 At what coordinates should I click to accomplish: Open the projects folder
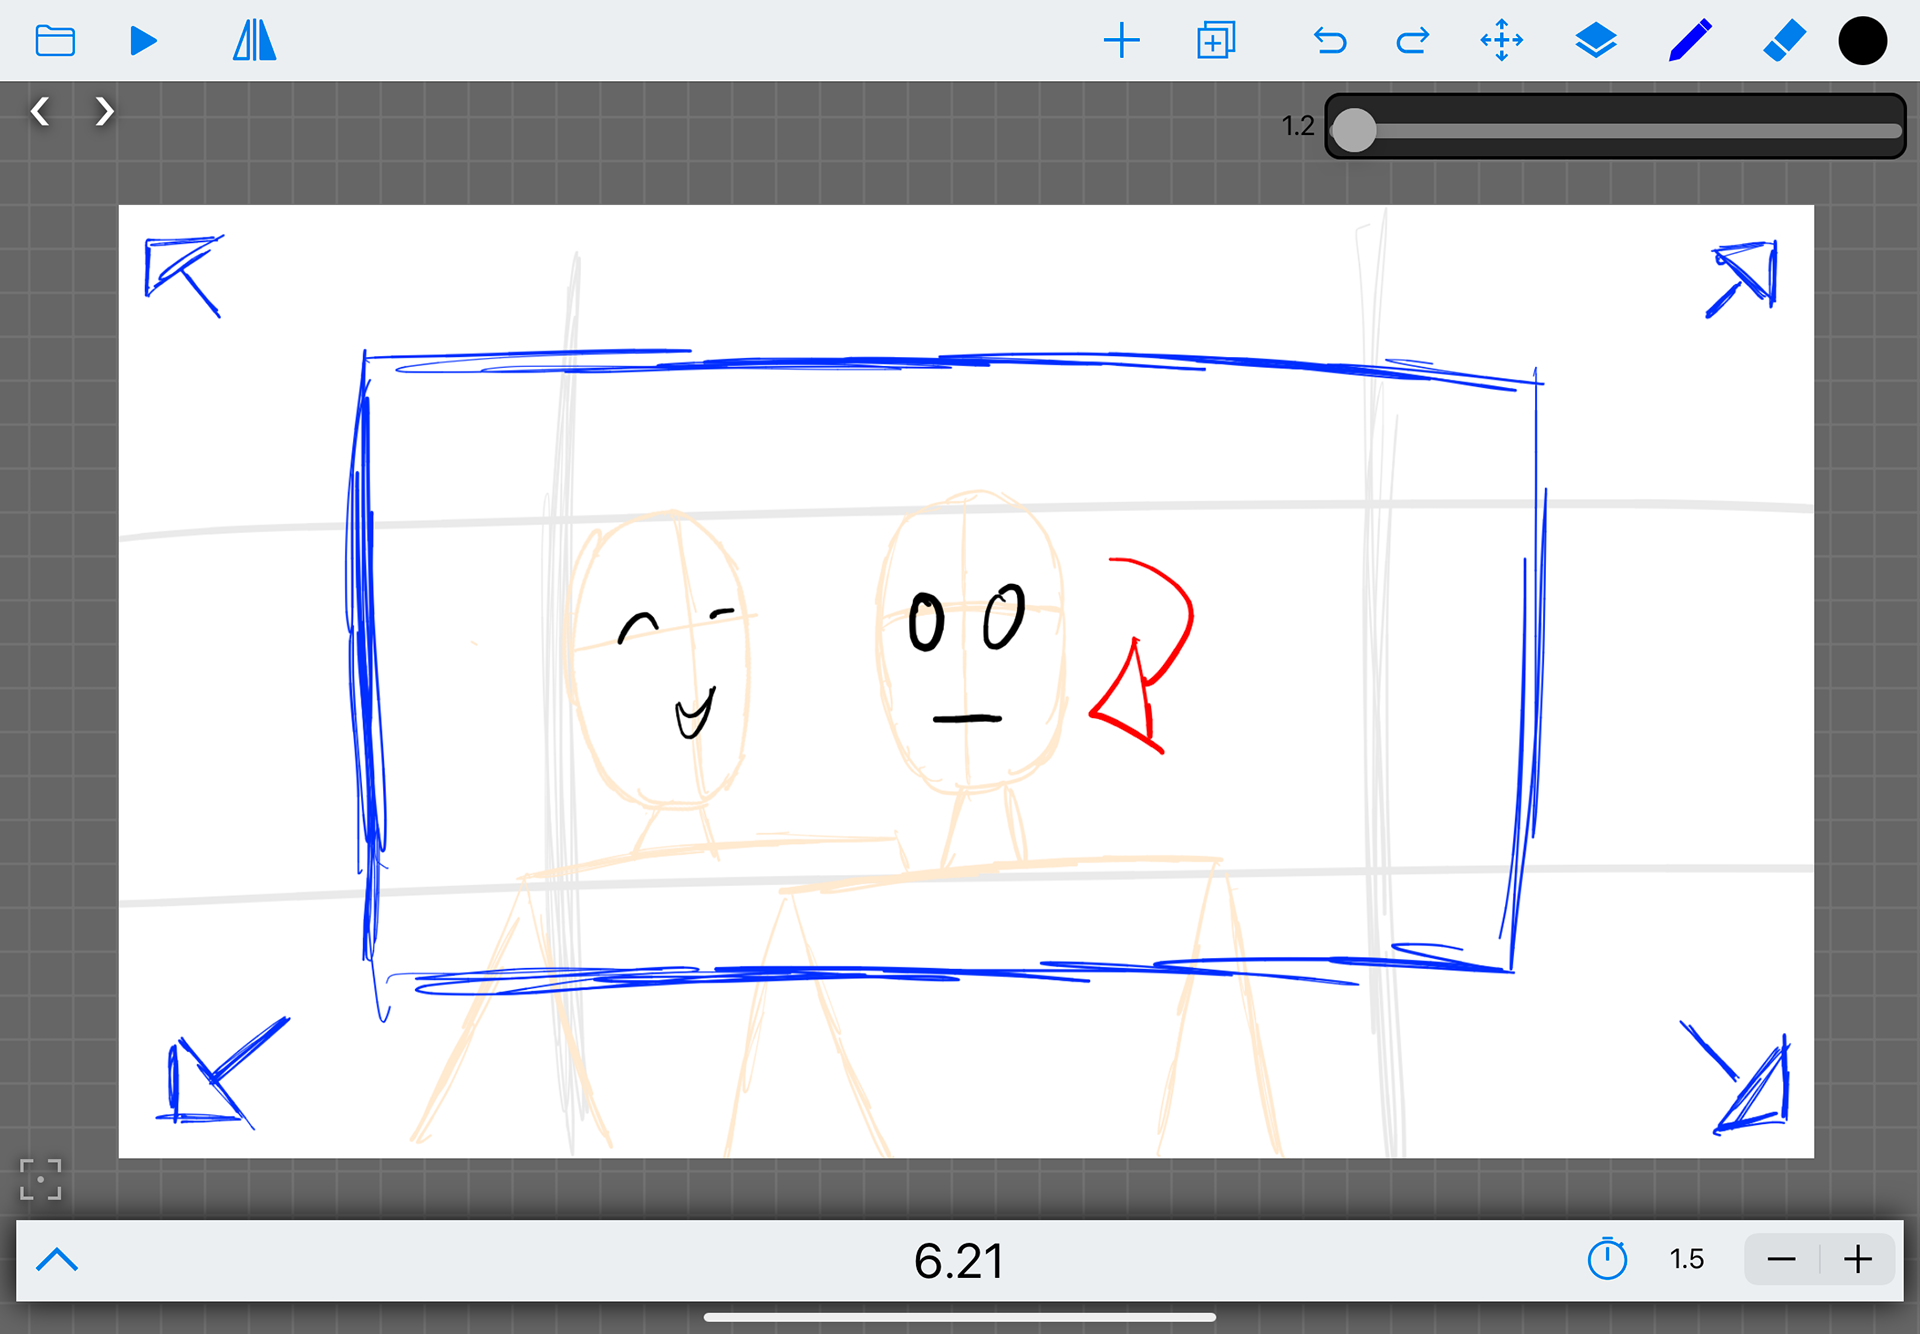[x=55, y=40]
